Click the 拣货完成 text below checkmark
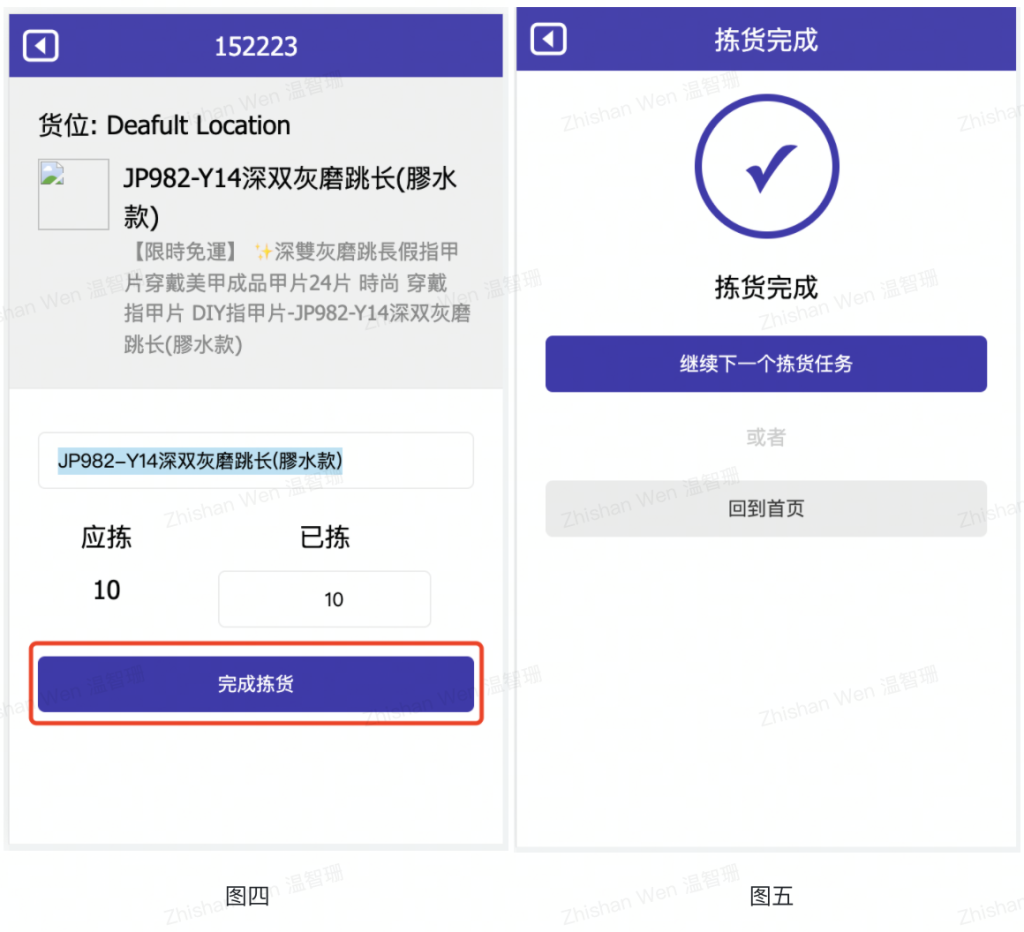This screenshot has height=932, width=1024. click(x=765, y=287)
